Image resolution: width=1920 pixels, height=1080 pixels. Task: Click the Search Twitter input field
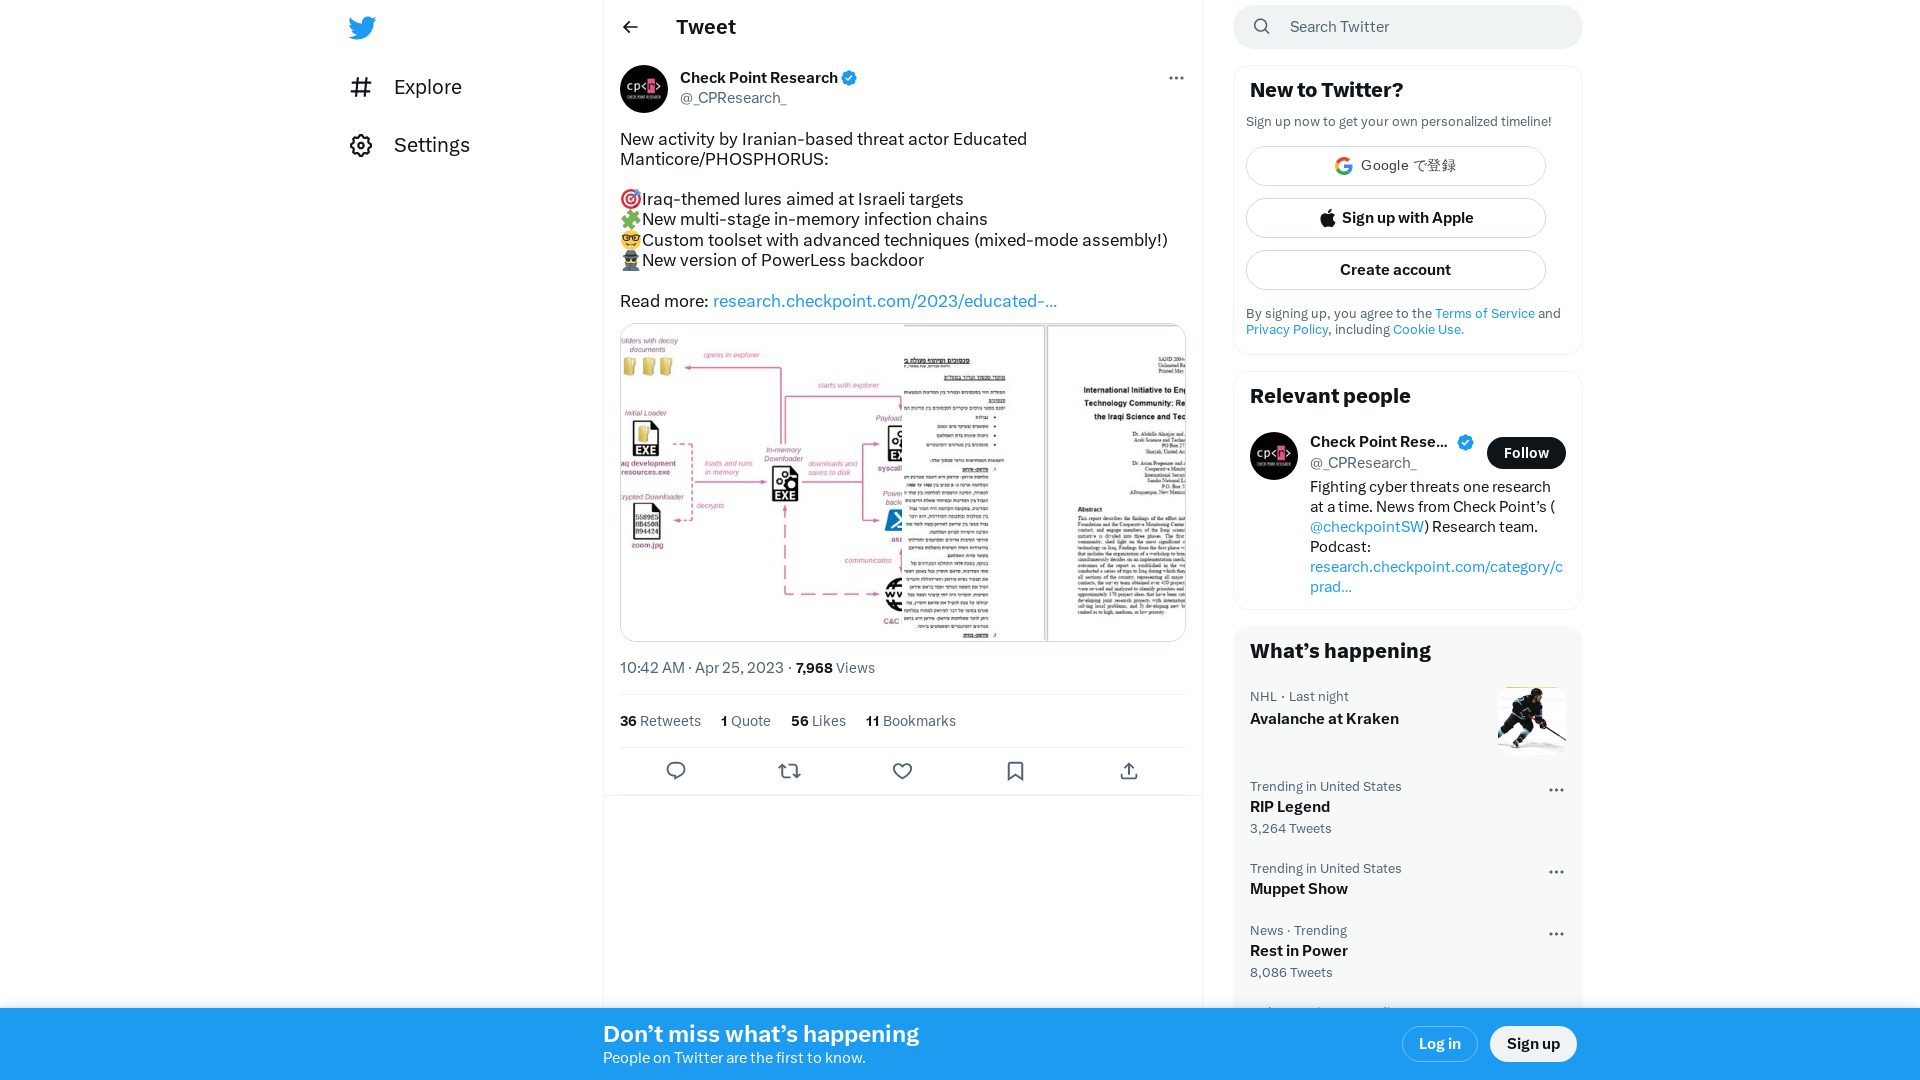point(1407,26)
